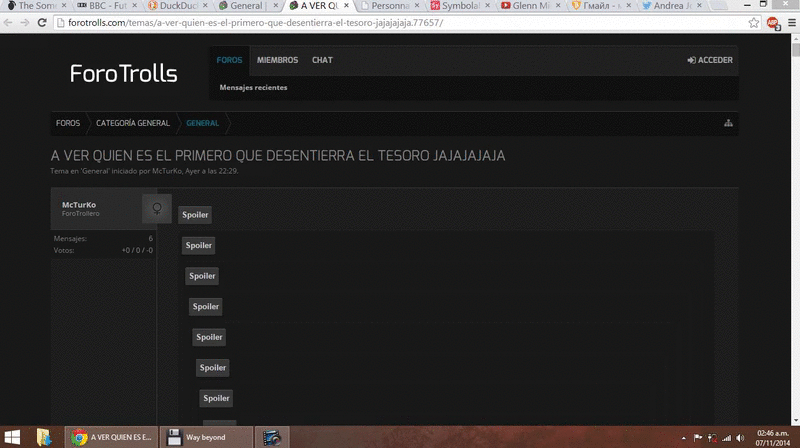Reload the page with refresh icon
This screenshot has height=448, width=800.
point(42,22)
